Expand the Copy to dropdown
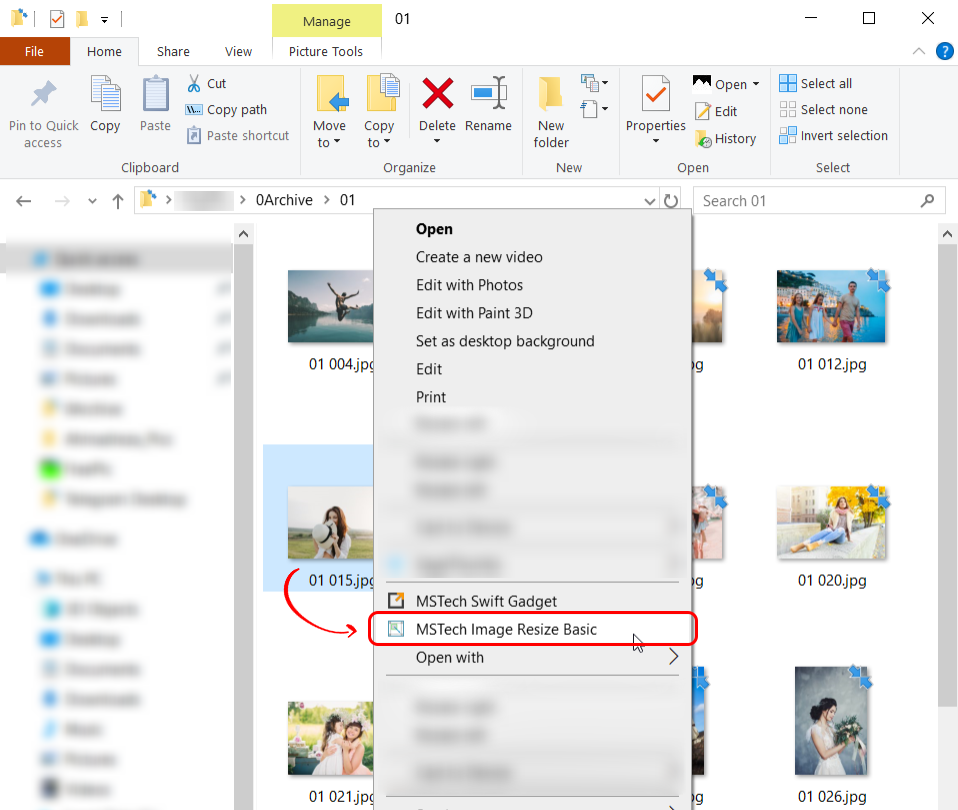 pos(379,143)
